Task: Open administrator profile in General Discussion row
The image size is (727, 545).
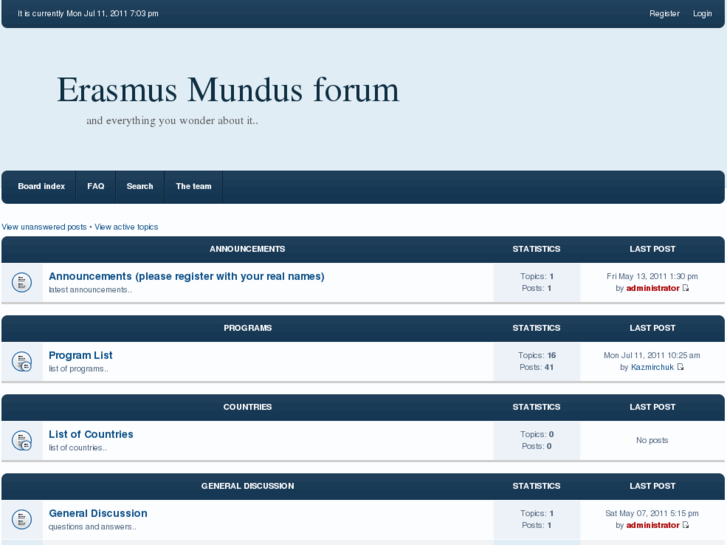Action: tap(652, 525)
